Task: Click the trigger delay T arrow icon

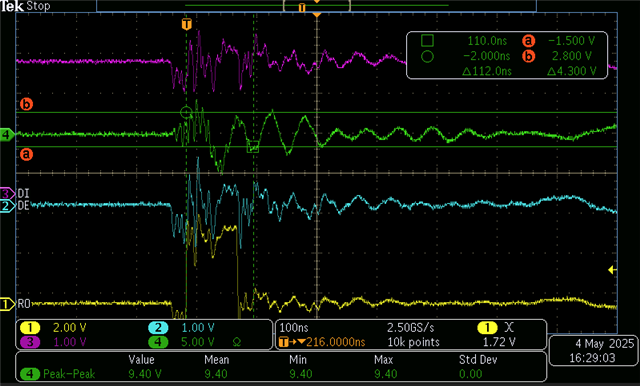Action: [x=292, y=342]
